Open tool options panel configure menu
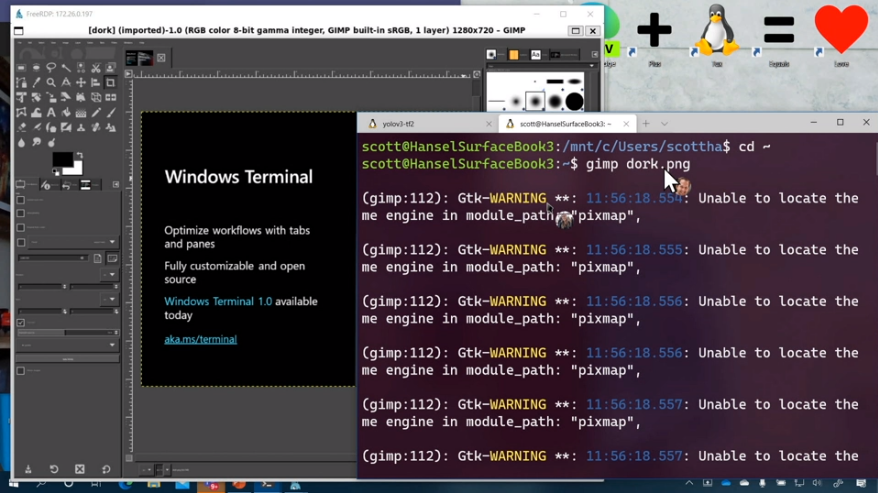This screenshot has height=493, width=878. (x=116, y=184)
